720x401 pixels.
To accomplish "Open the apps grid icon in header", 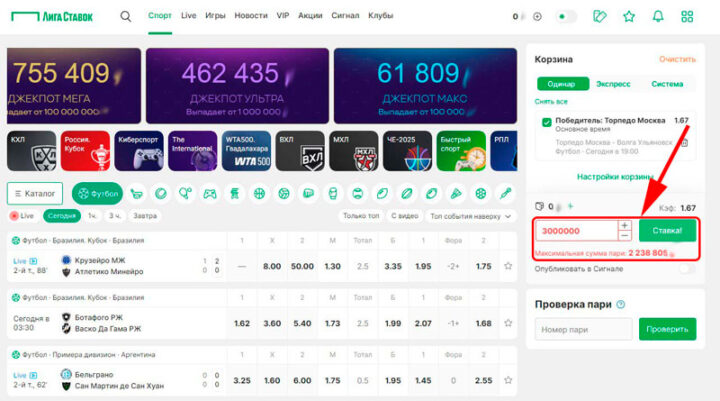I will pyautogui.click(x=686, y=16).
